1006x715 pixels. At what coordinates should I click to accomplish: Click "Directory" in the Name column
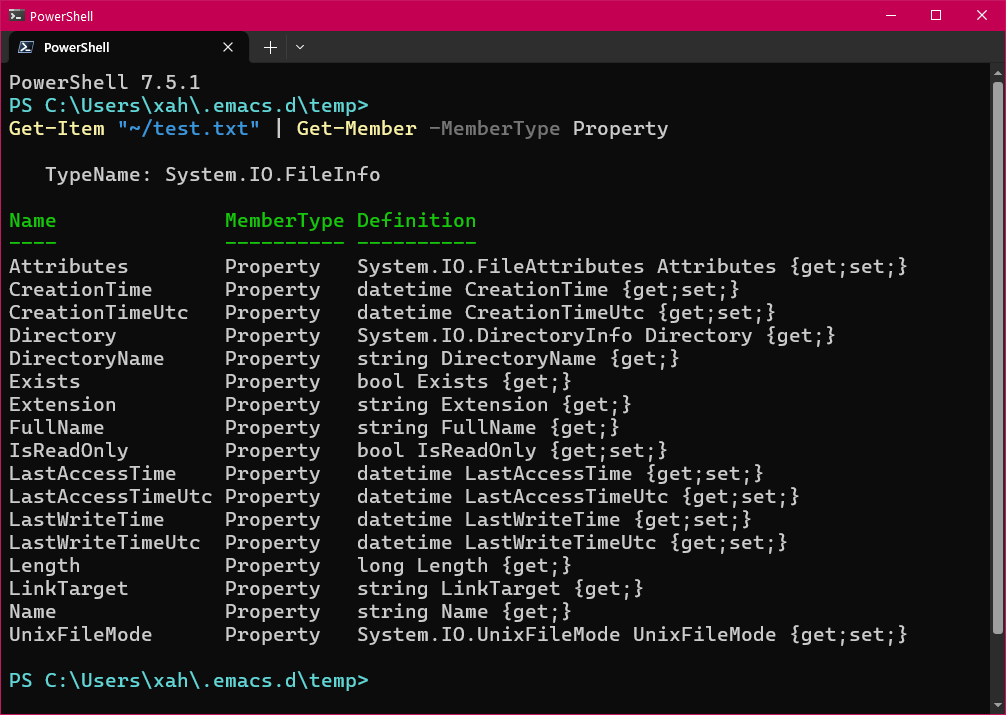click(x=63, y=336)
